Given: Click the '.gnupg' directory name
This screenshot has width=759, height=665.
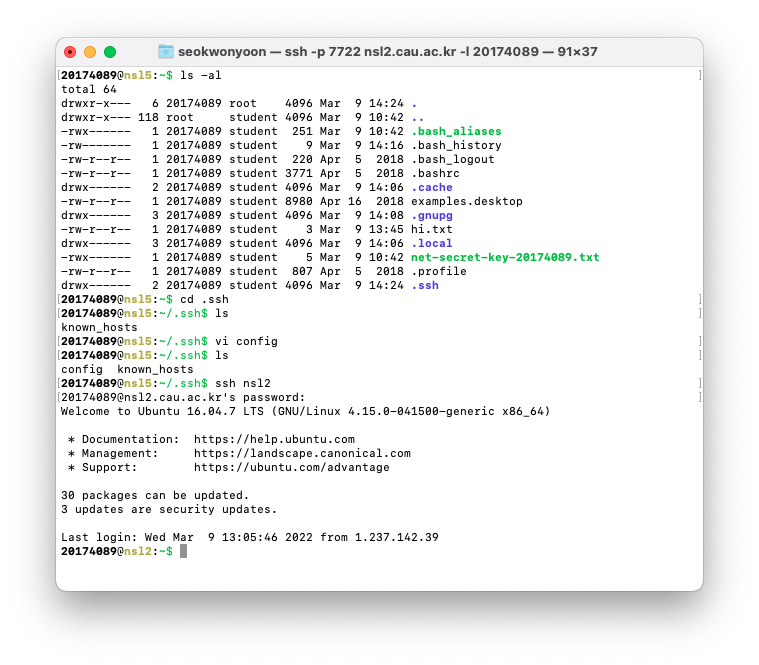Looking at the screenshot, I should coord(432,215).
